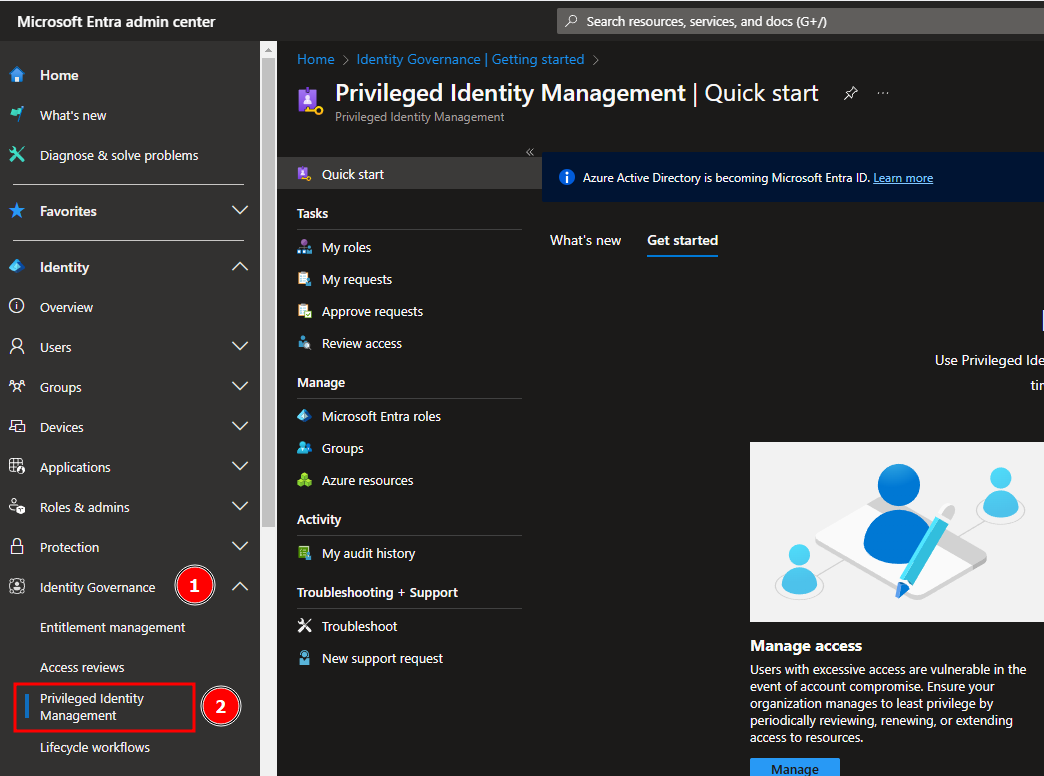This screenshot has height=776, width=1044.
Task: Create a New support request
Action: [382, 657]
